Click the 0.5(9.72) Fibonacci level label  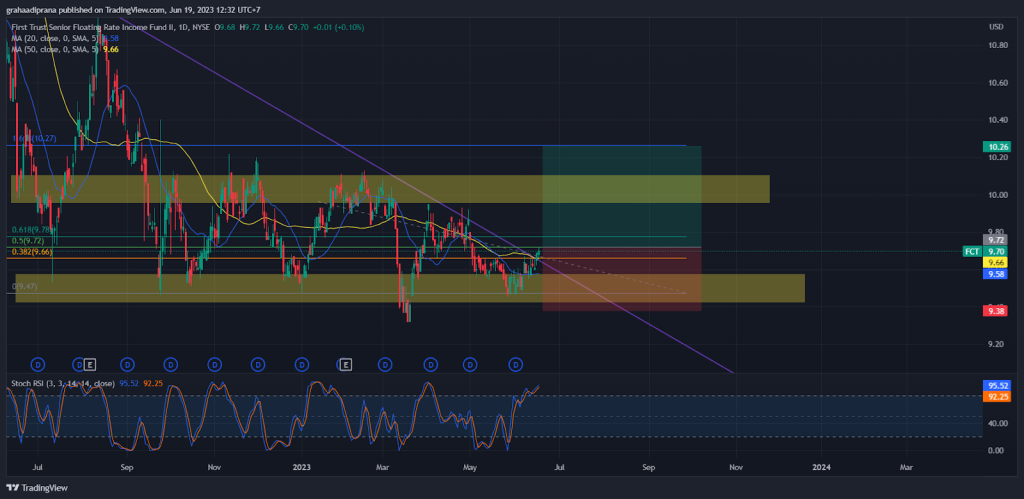[x=29, y=241]
